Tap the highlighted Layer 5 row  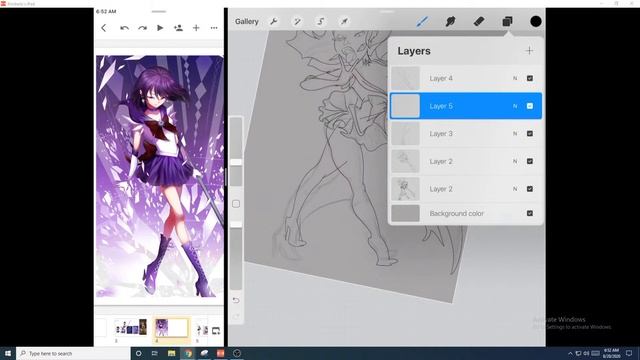(466, 106)
